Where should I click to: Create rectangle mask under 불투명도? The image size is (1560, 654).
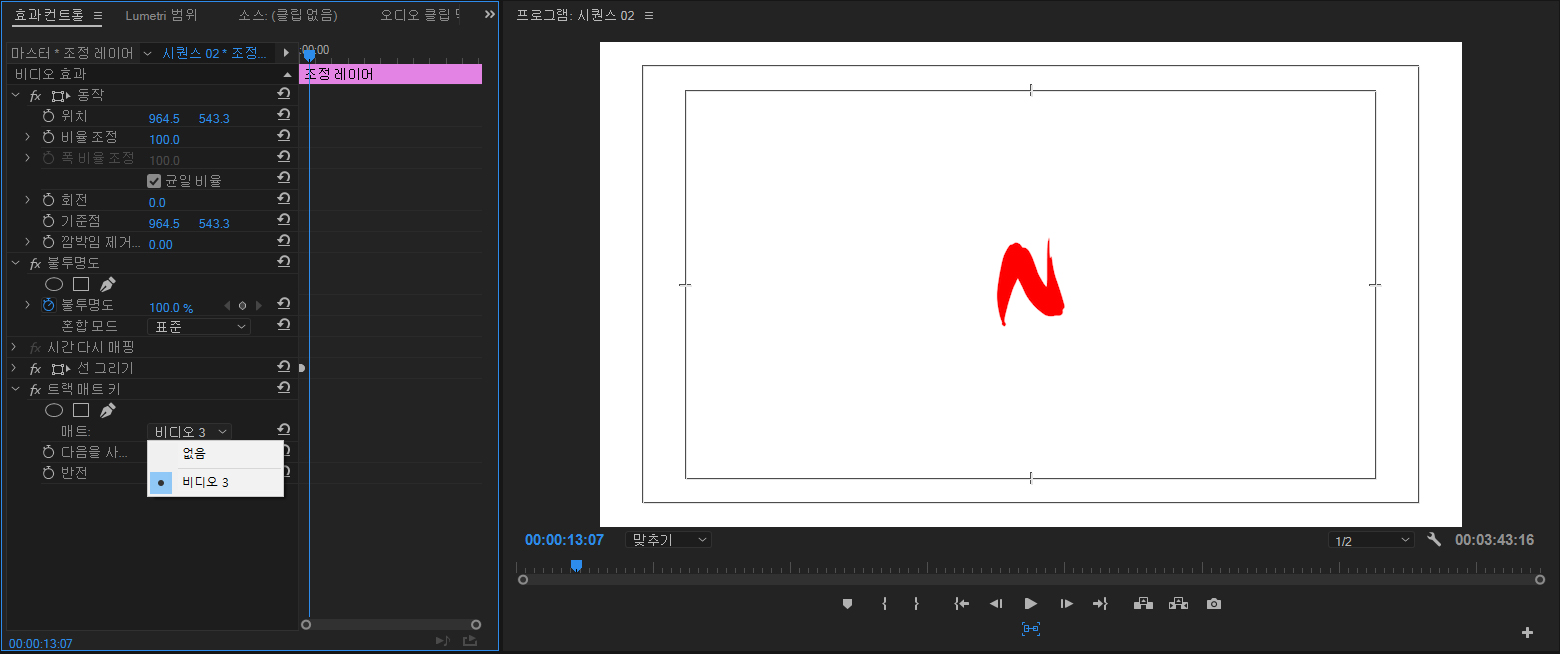click(x=81, y=284)
